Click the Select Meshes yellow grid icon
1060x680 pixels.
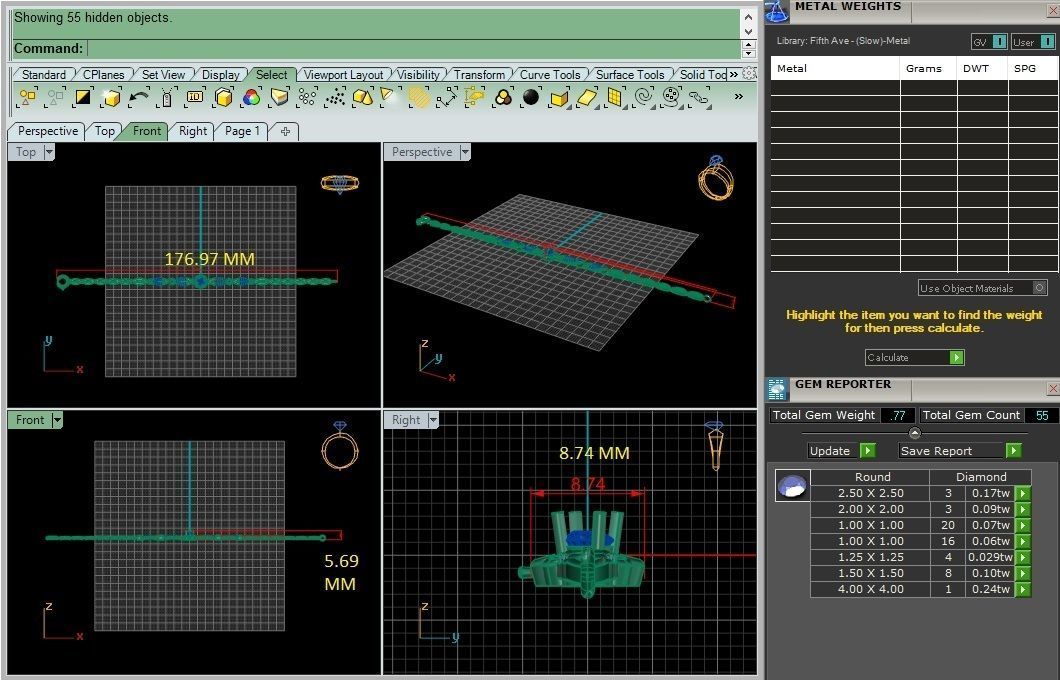pyautogui.click(x=615, y=98)
